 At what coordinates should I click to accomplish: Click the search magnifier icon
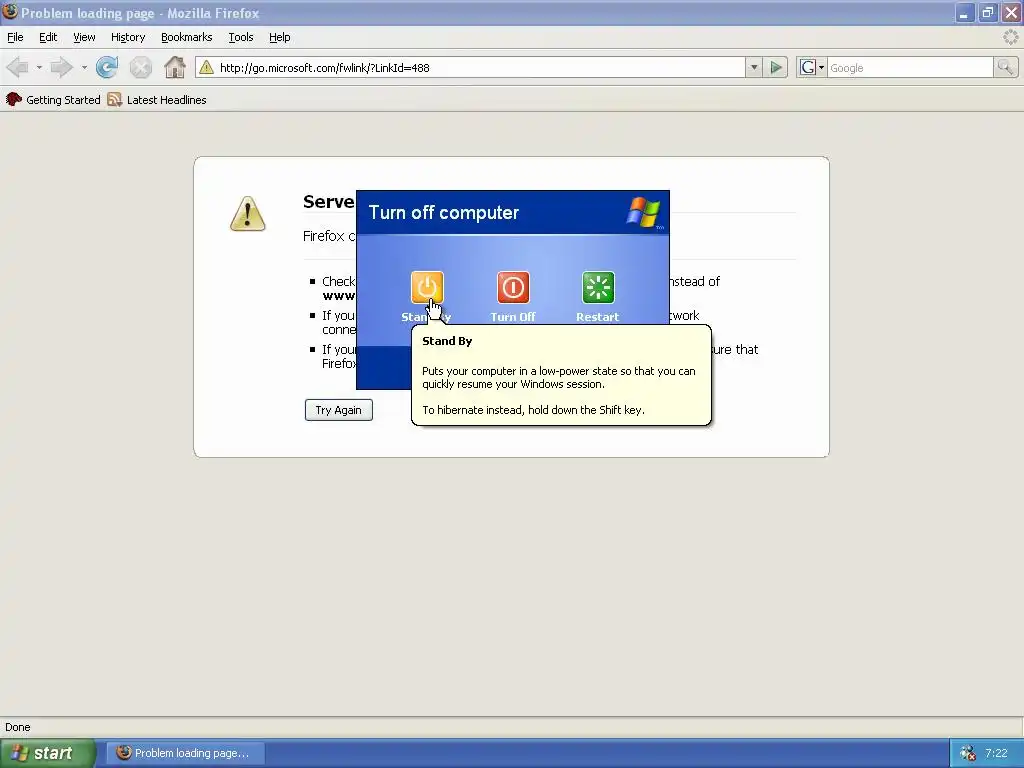1005,67
